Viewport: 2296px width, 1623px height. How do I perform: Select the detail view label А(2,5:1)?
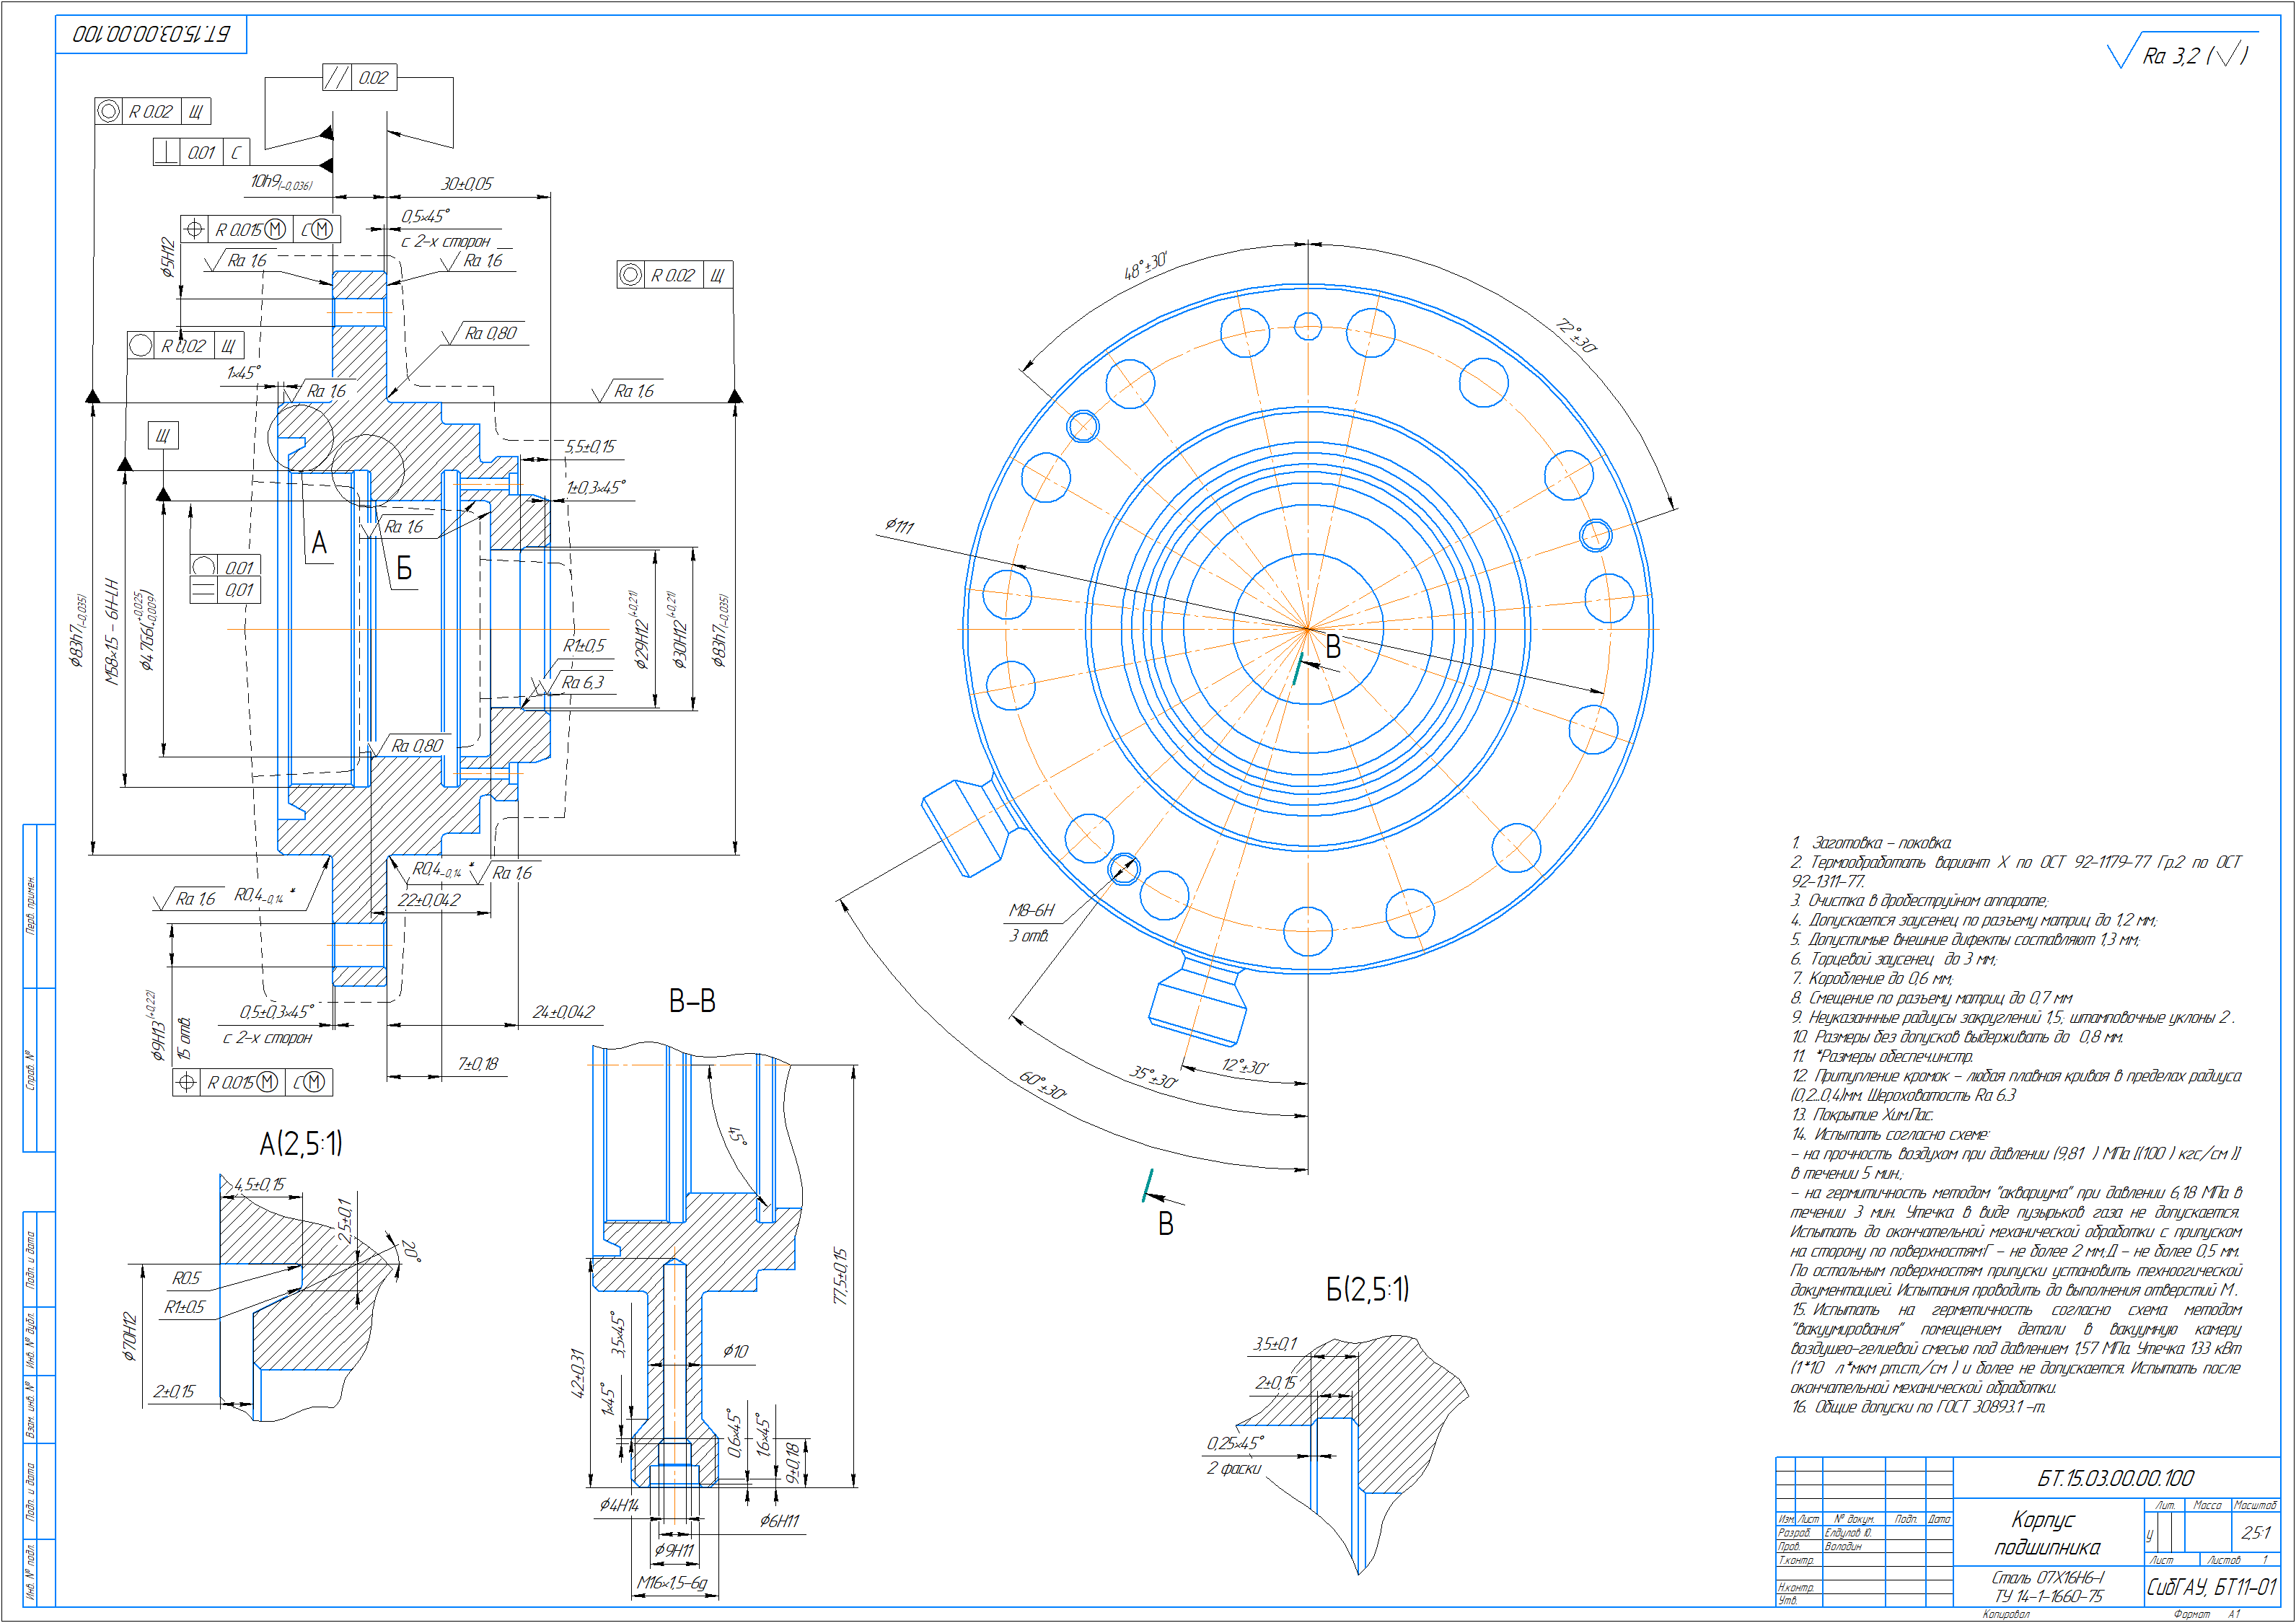point(301,1143)
